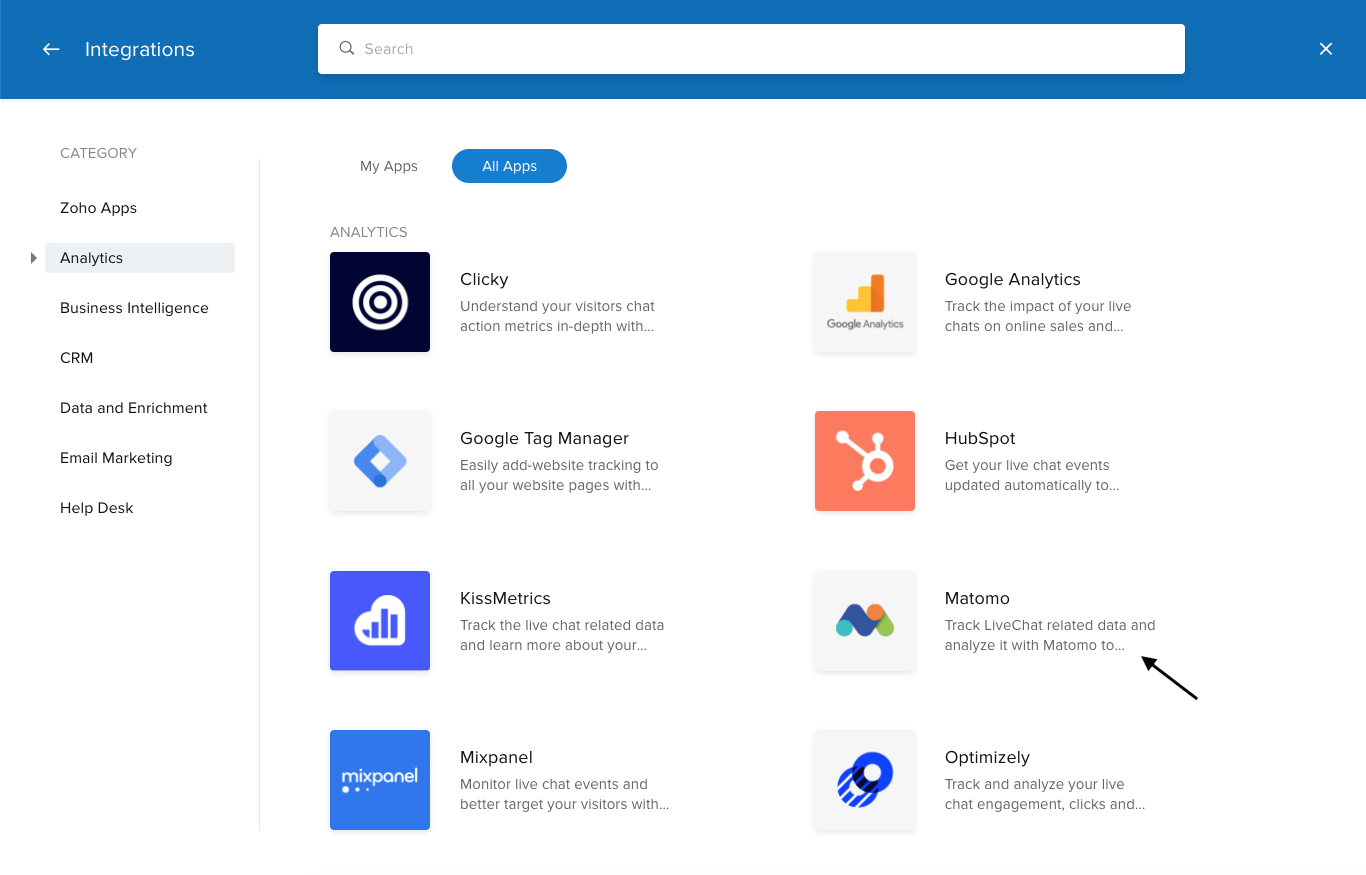Click the CATEGORY sidebar heading
The width and height of the screenshot is (1366, 875).
pyautogui.click(x=98, y=153)
